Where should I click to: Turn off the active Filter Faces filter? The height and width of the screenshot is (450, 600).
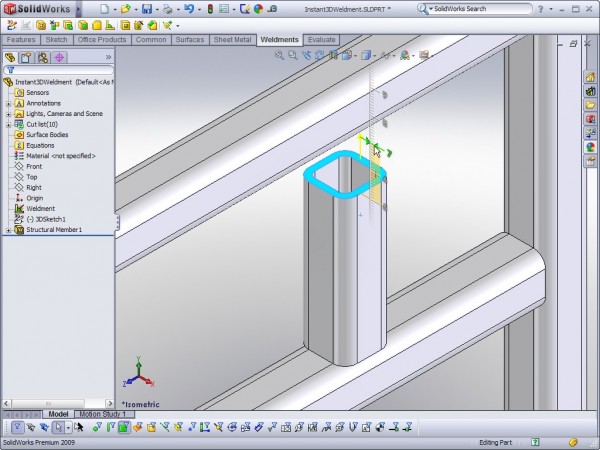point(124,427)
